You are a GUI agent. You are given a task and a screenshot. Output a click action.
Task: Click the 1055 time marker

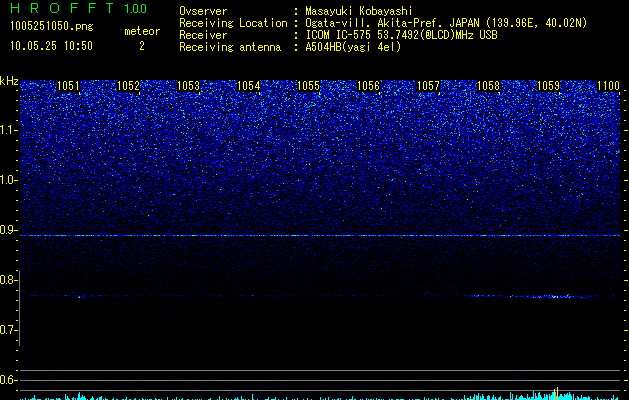click(x=308, y=86)
